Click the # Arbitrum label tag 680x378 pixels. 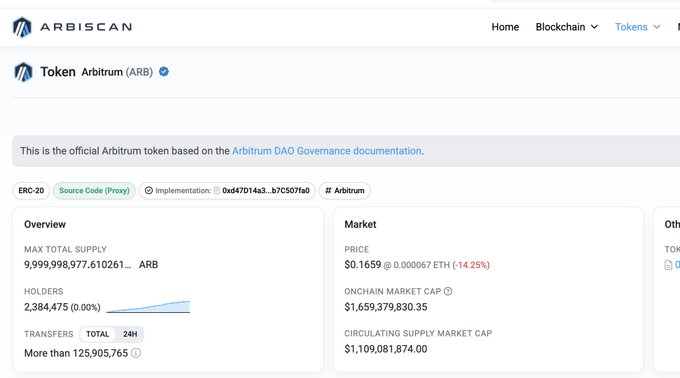coord(345,191)
